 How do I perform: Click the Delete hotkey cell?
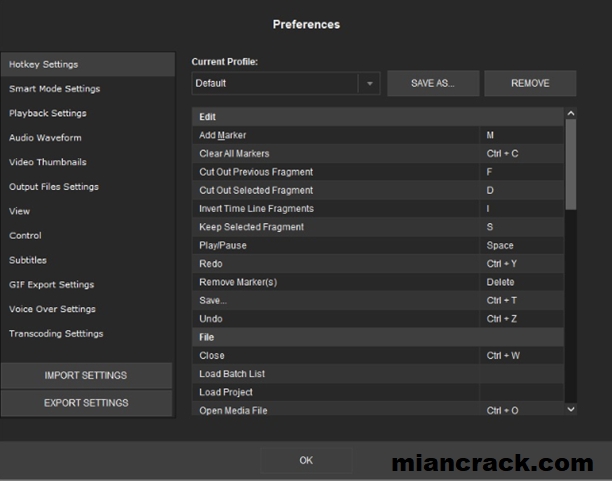(521, 282)
